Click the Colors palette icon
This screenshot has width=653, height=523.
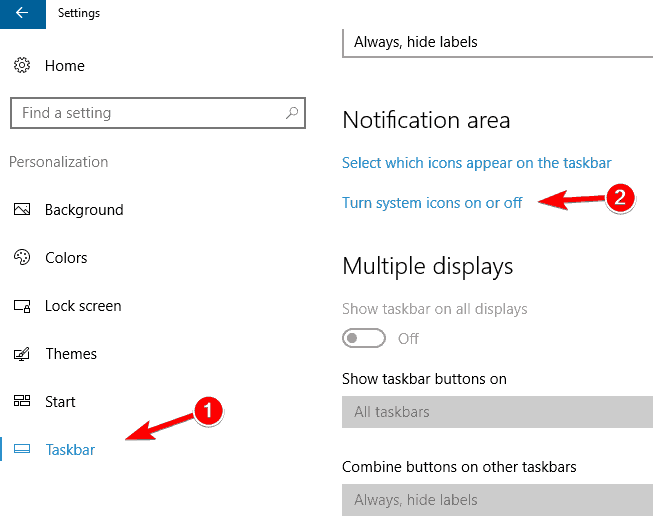pos(22,258)
